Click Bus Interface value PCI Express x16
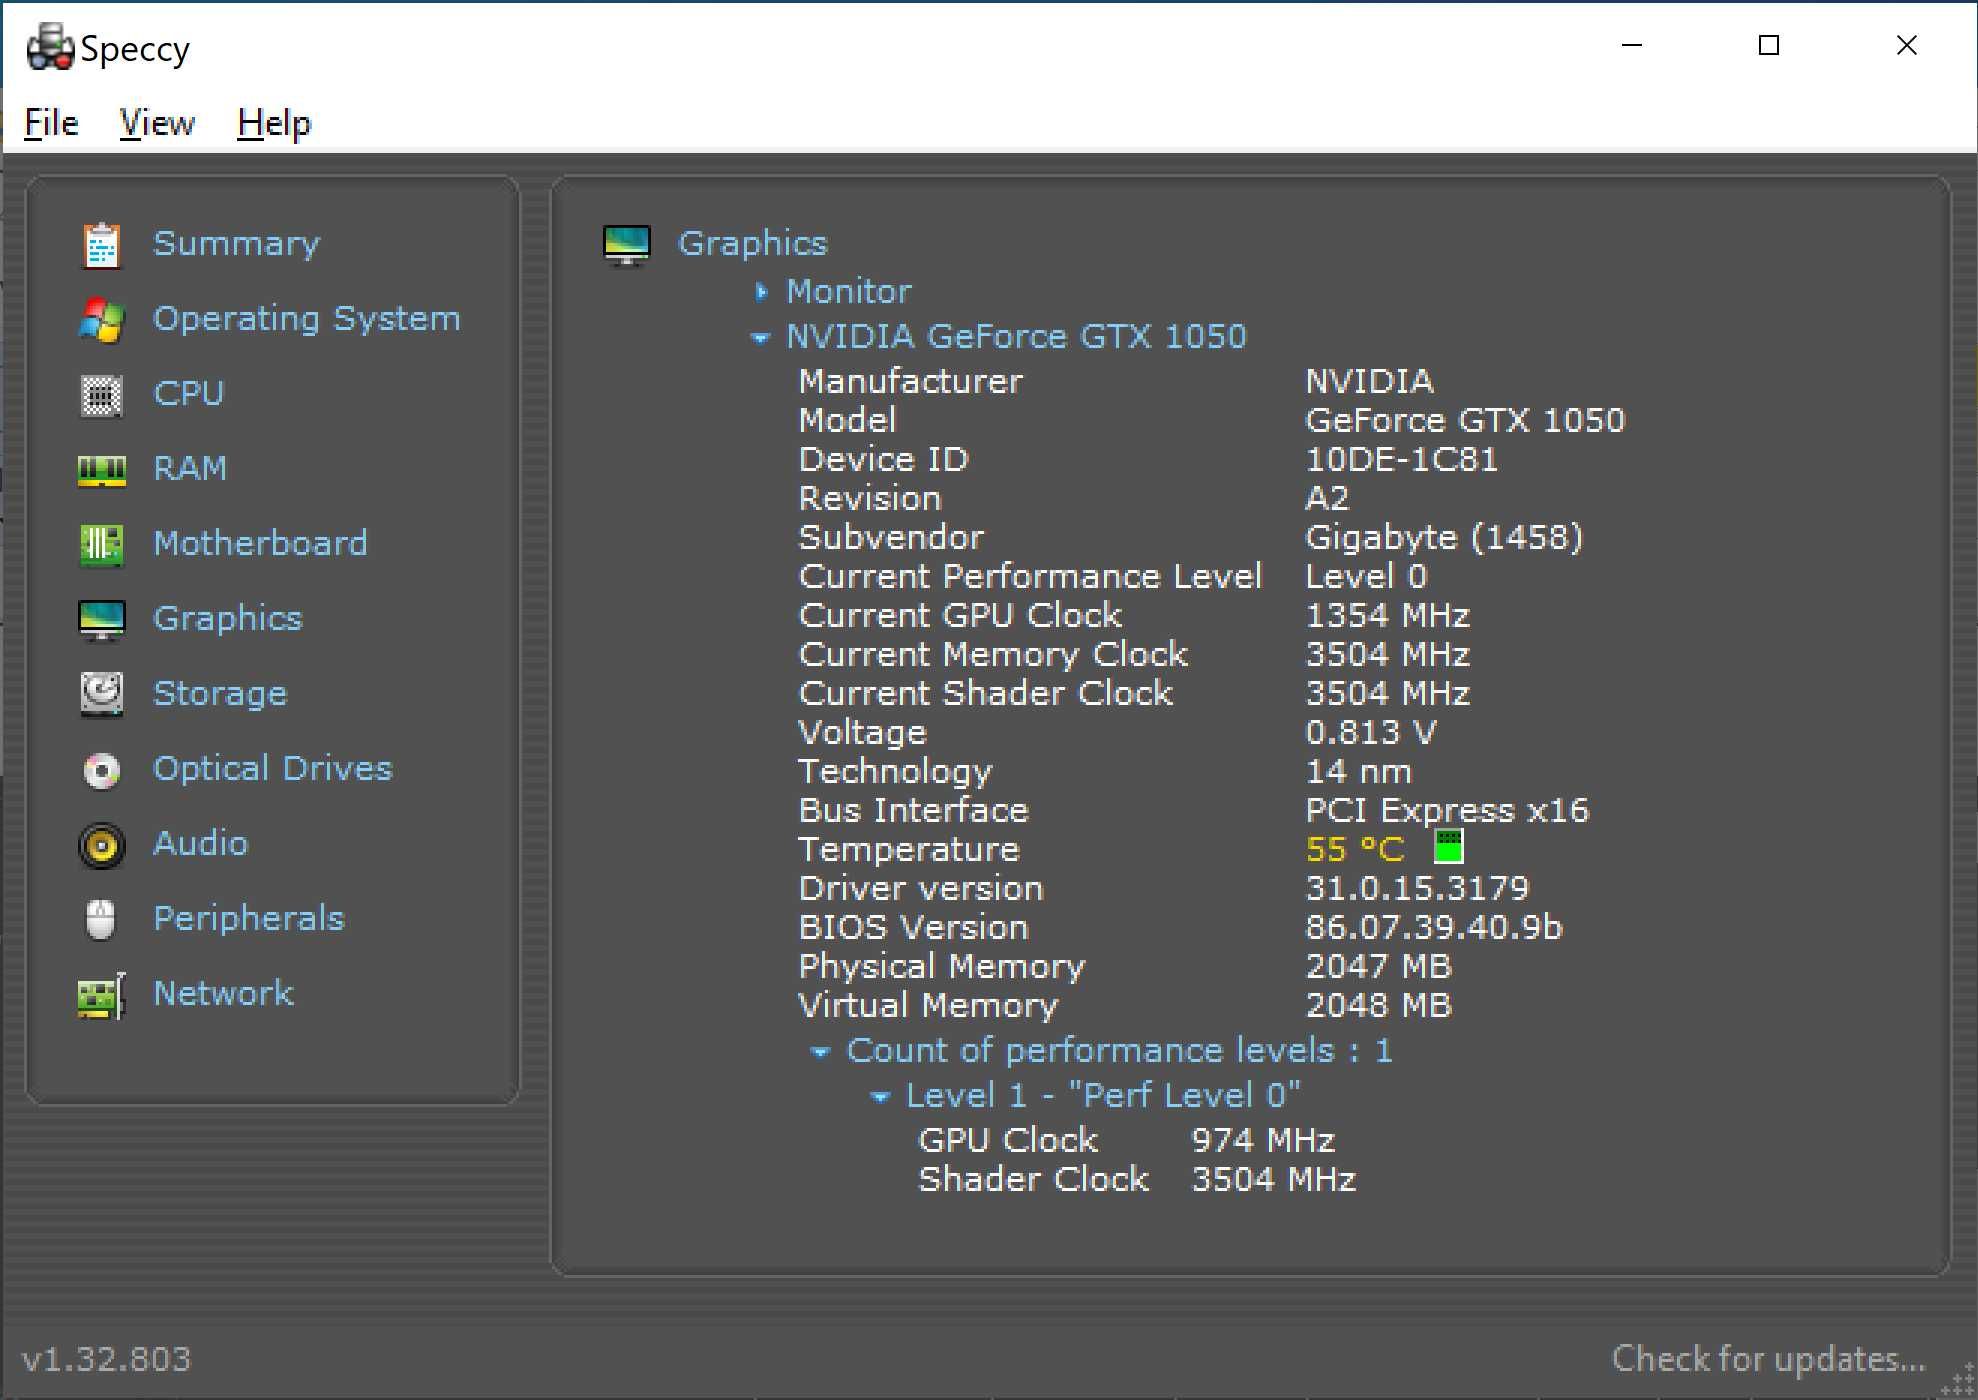This screenshot has height=1400, width=1978. point(1447,811)
